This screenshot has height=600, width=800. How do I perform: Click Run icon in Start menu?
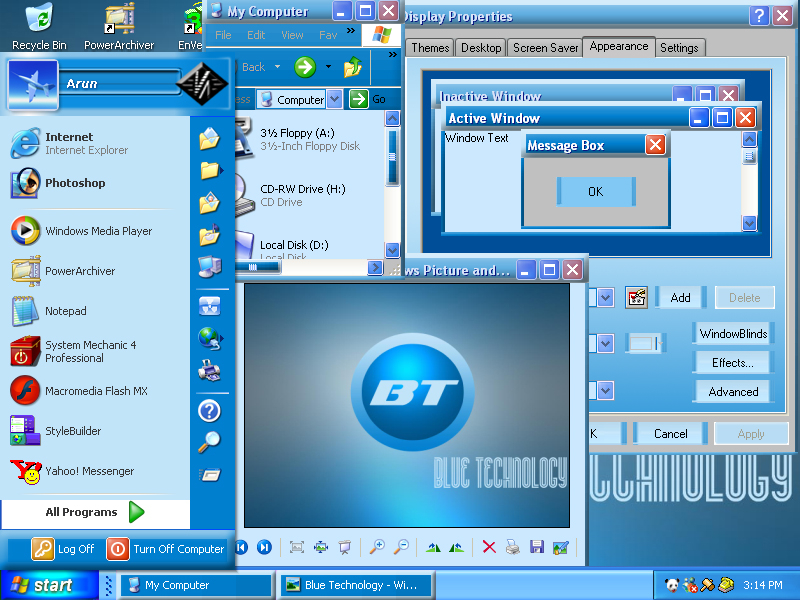209,475
